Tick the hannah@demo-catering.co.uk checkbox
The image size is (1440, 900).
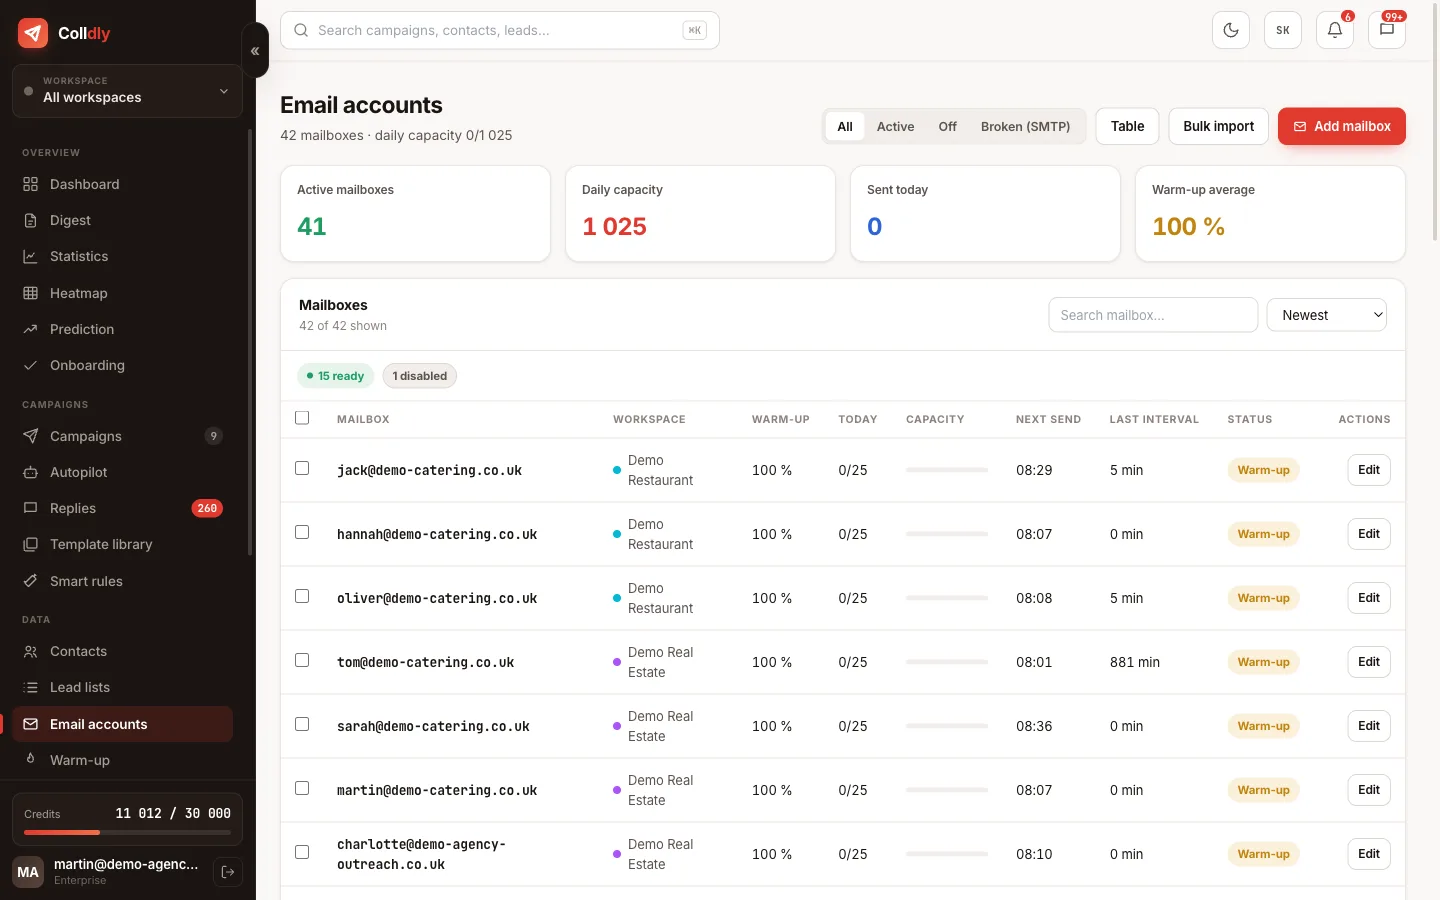[x=302, y=532]
